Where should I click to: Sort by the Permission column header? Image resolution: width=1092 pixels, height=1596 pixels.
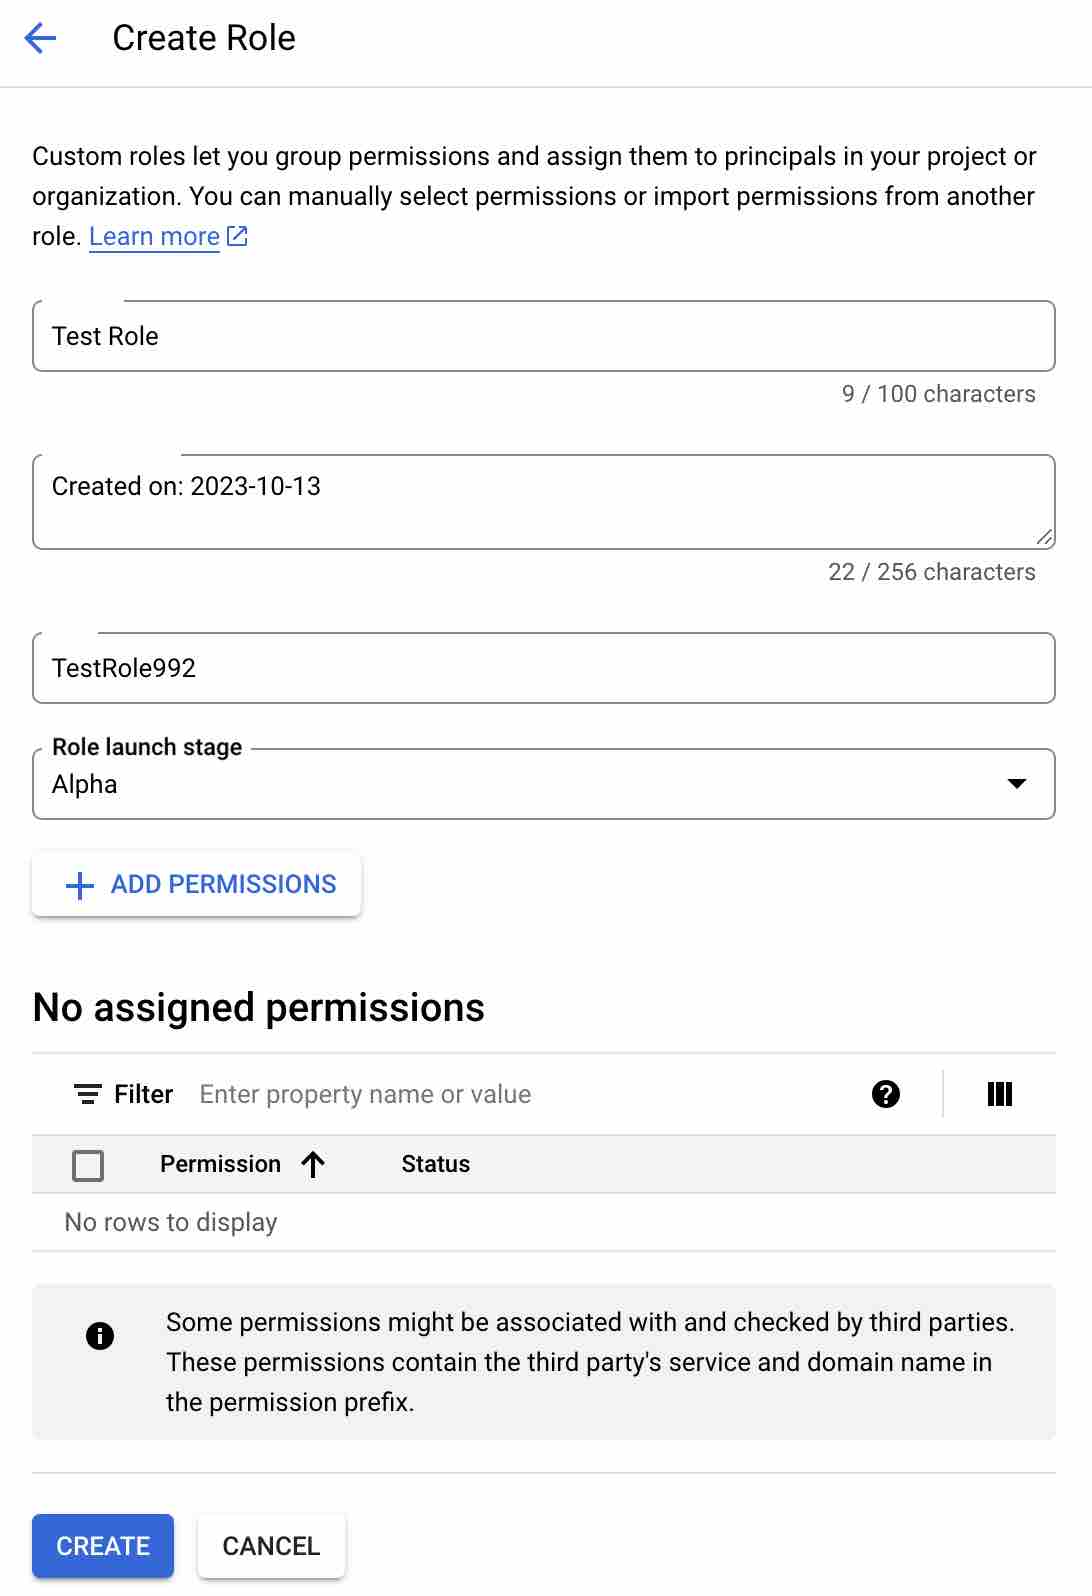tap(220, 1164)
